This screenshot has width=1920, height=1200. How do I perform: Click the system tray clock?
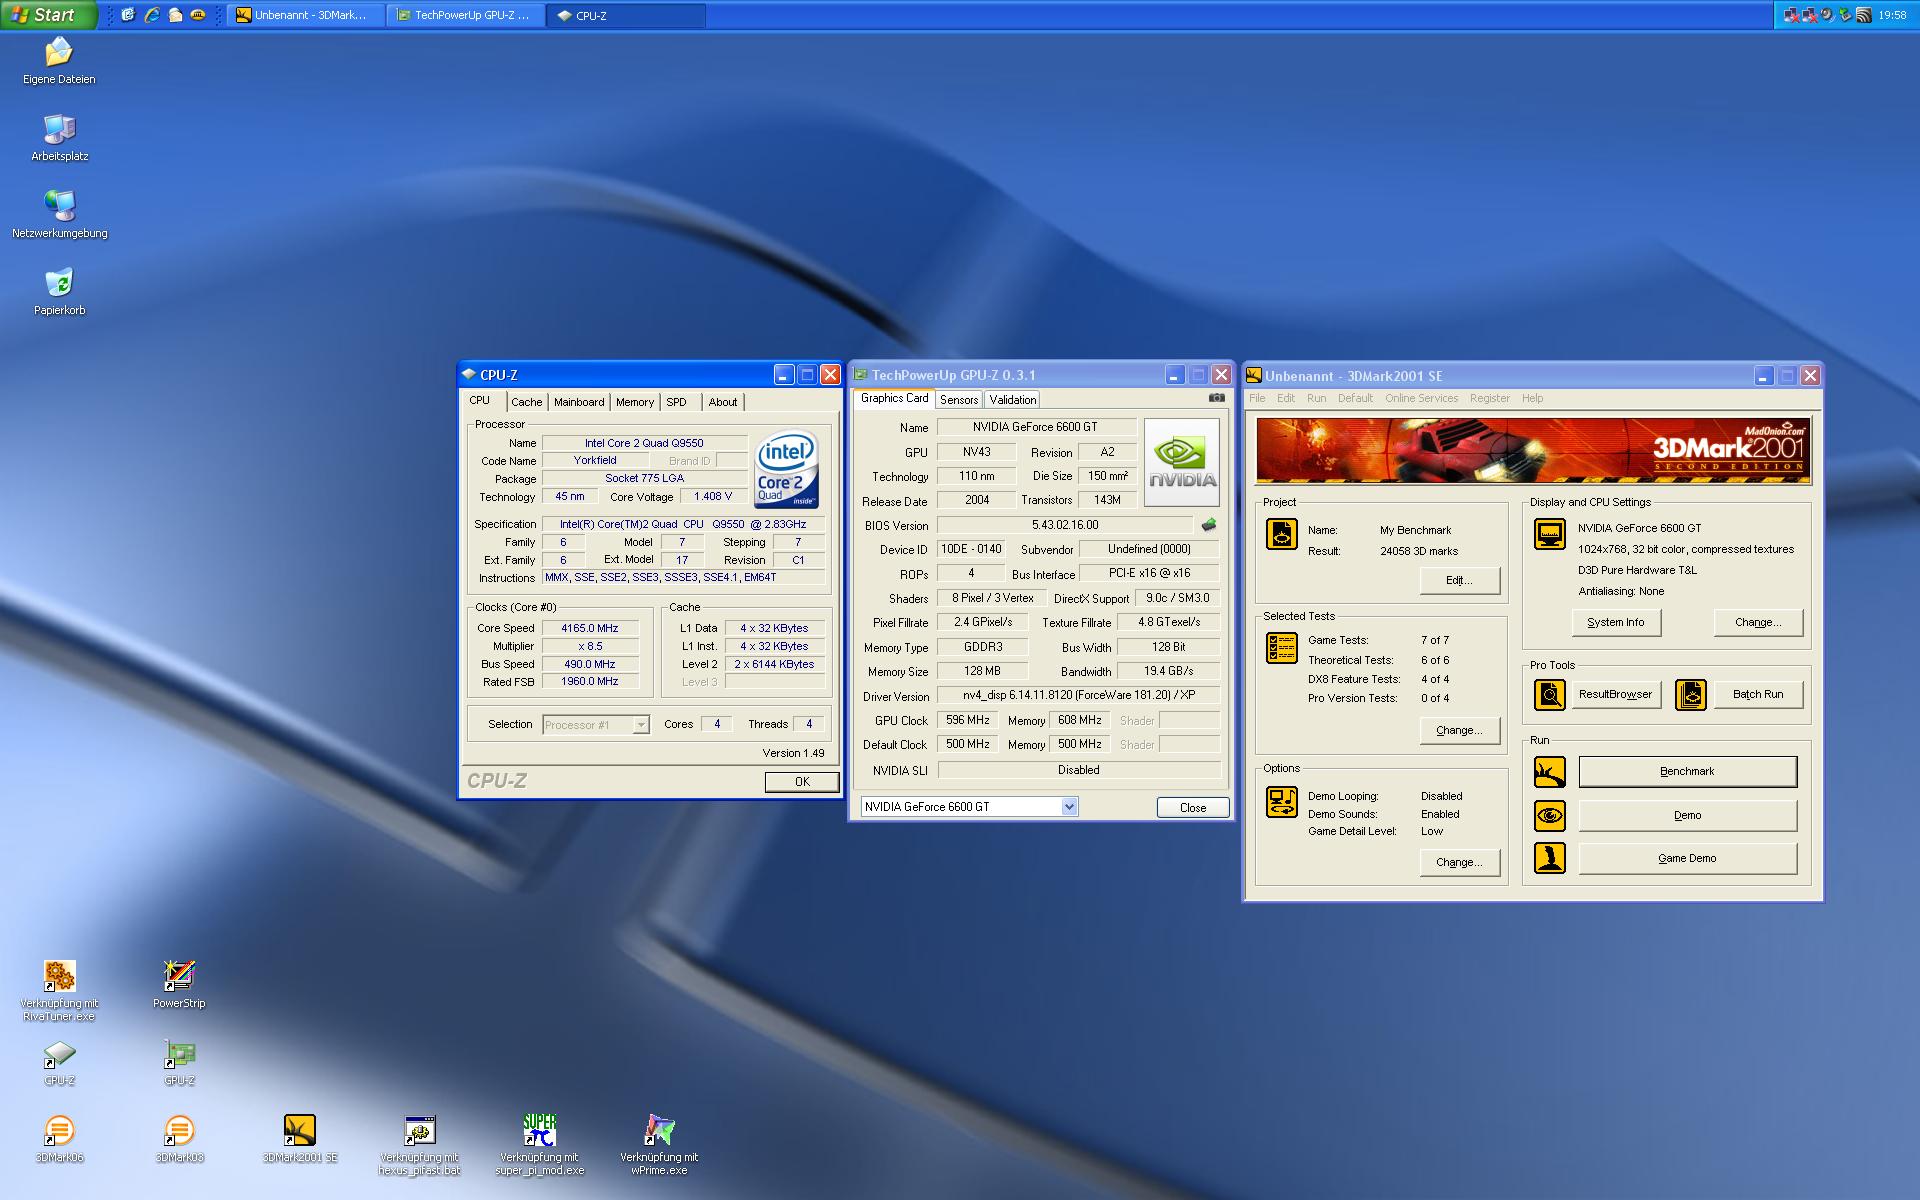1892,15
